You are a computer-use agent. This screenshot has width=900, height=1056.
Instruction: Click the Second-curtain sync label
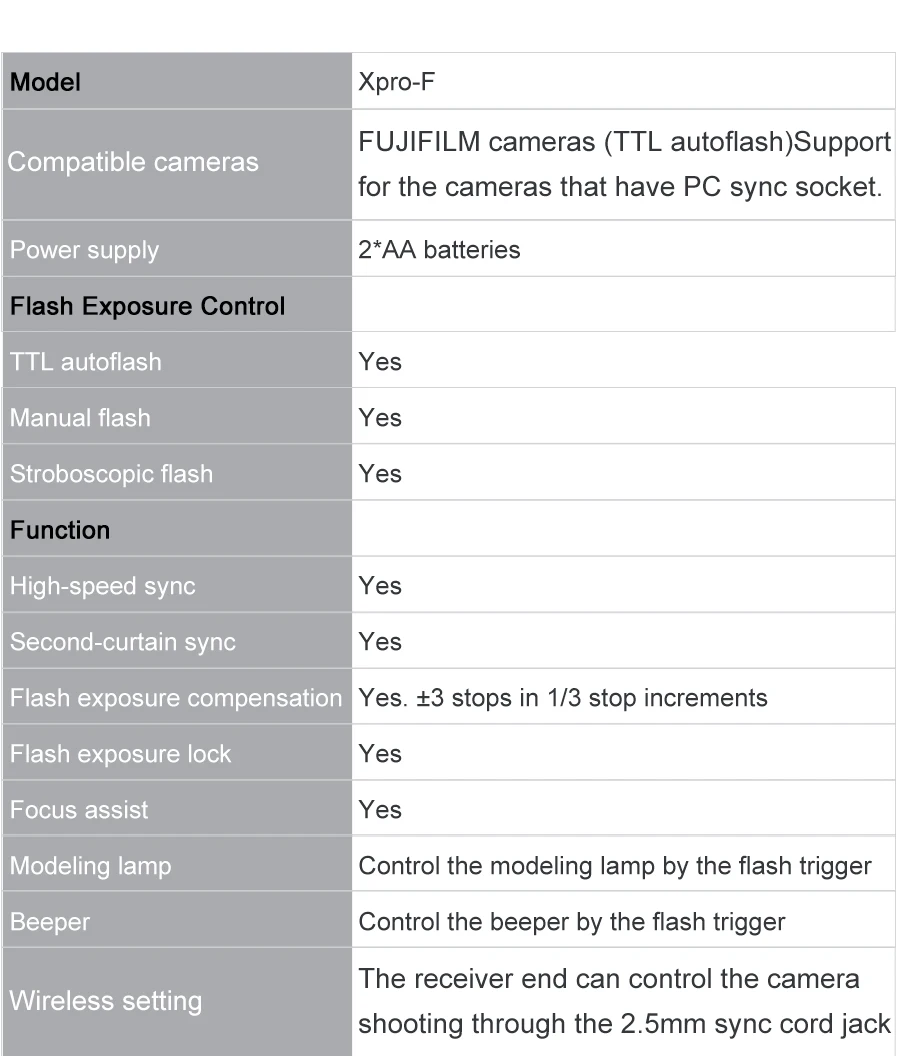coord(123,642)
